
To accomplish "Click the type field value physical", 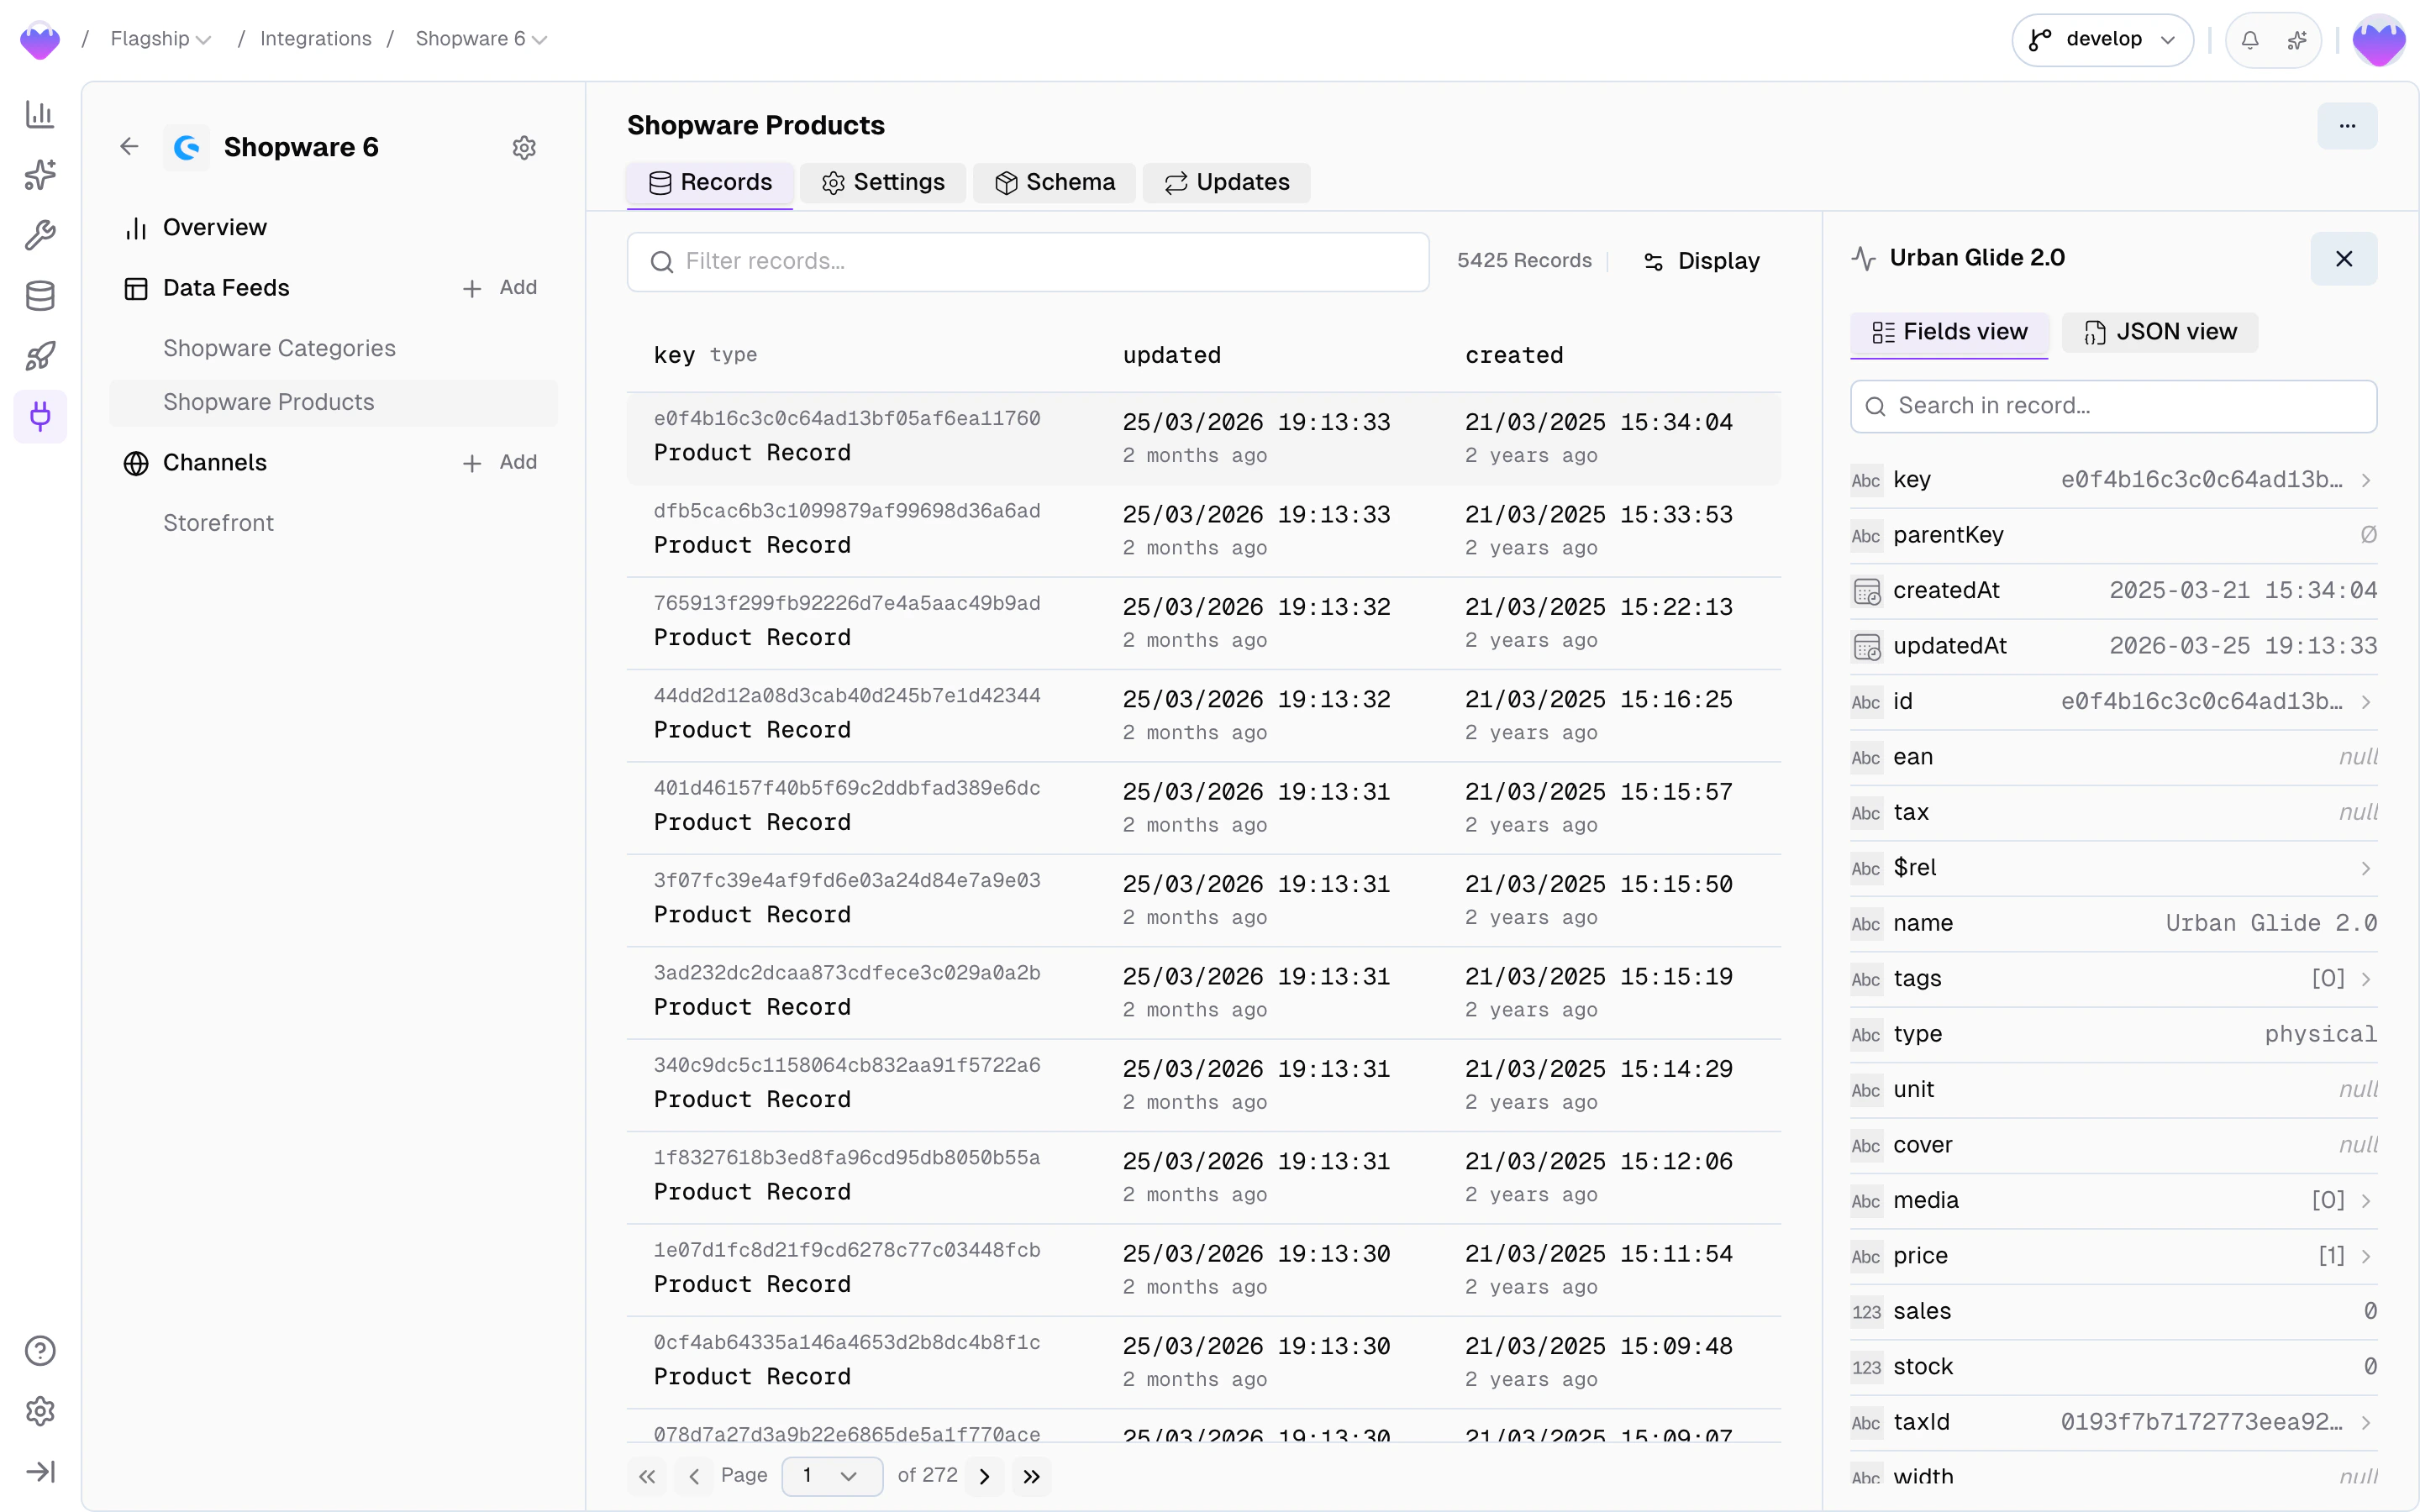I will 2320,1034.
